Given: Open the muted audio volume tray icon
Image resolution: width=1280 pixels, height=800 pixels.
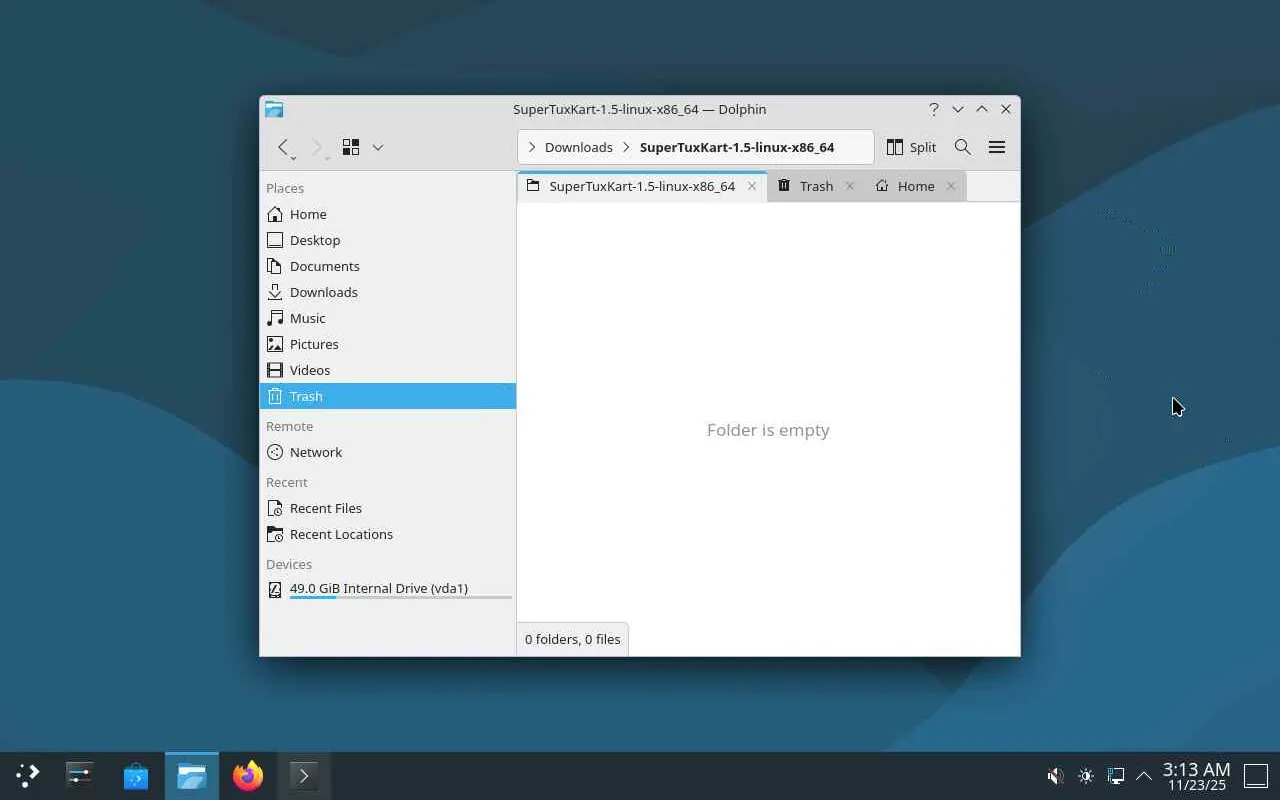Looking at the screenshot, I should click(1055, 776).
